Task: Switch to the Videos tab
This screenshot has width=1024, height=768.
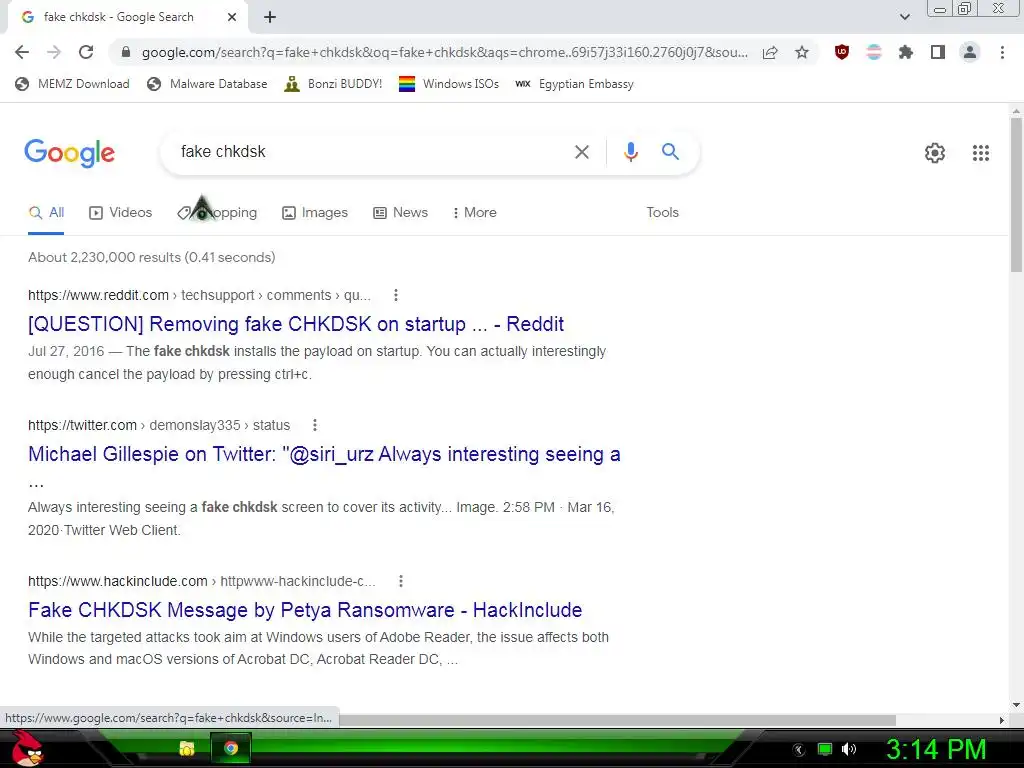Action: (121, 213)
